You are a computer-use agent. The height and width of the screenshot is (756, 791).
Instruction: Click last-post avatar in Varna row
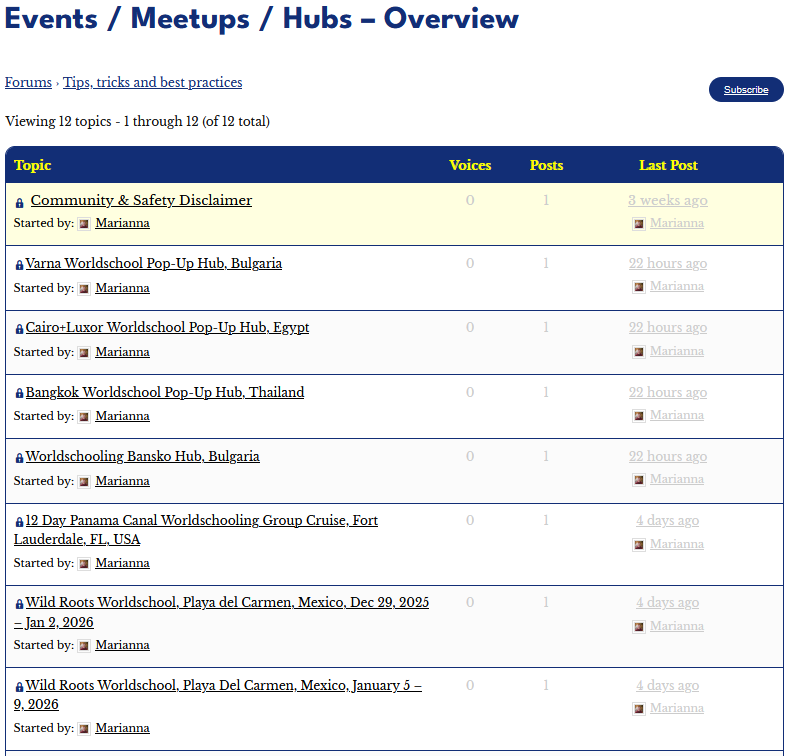639,287
